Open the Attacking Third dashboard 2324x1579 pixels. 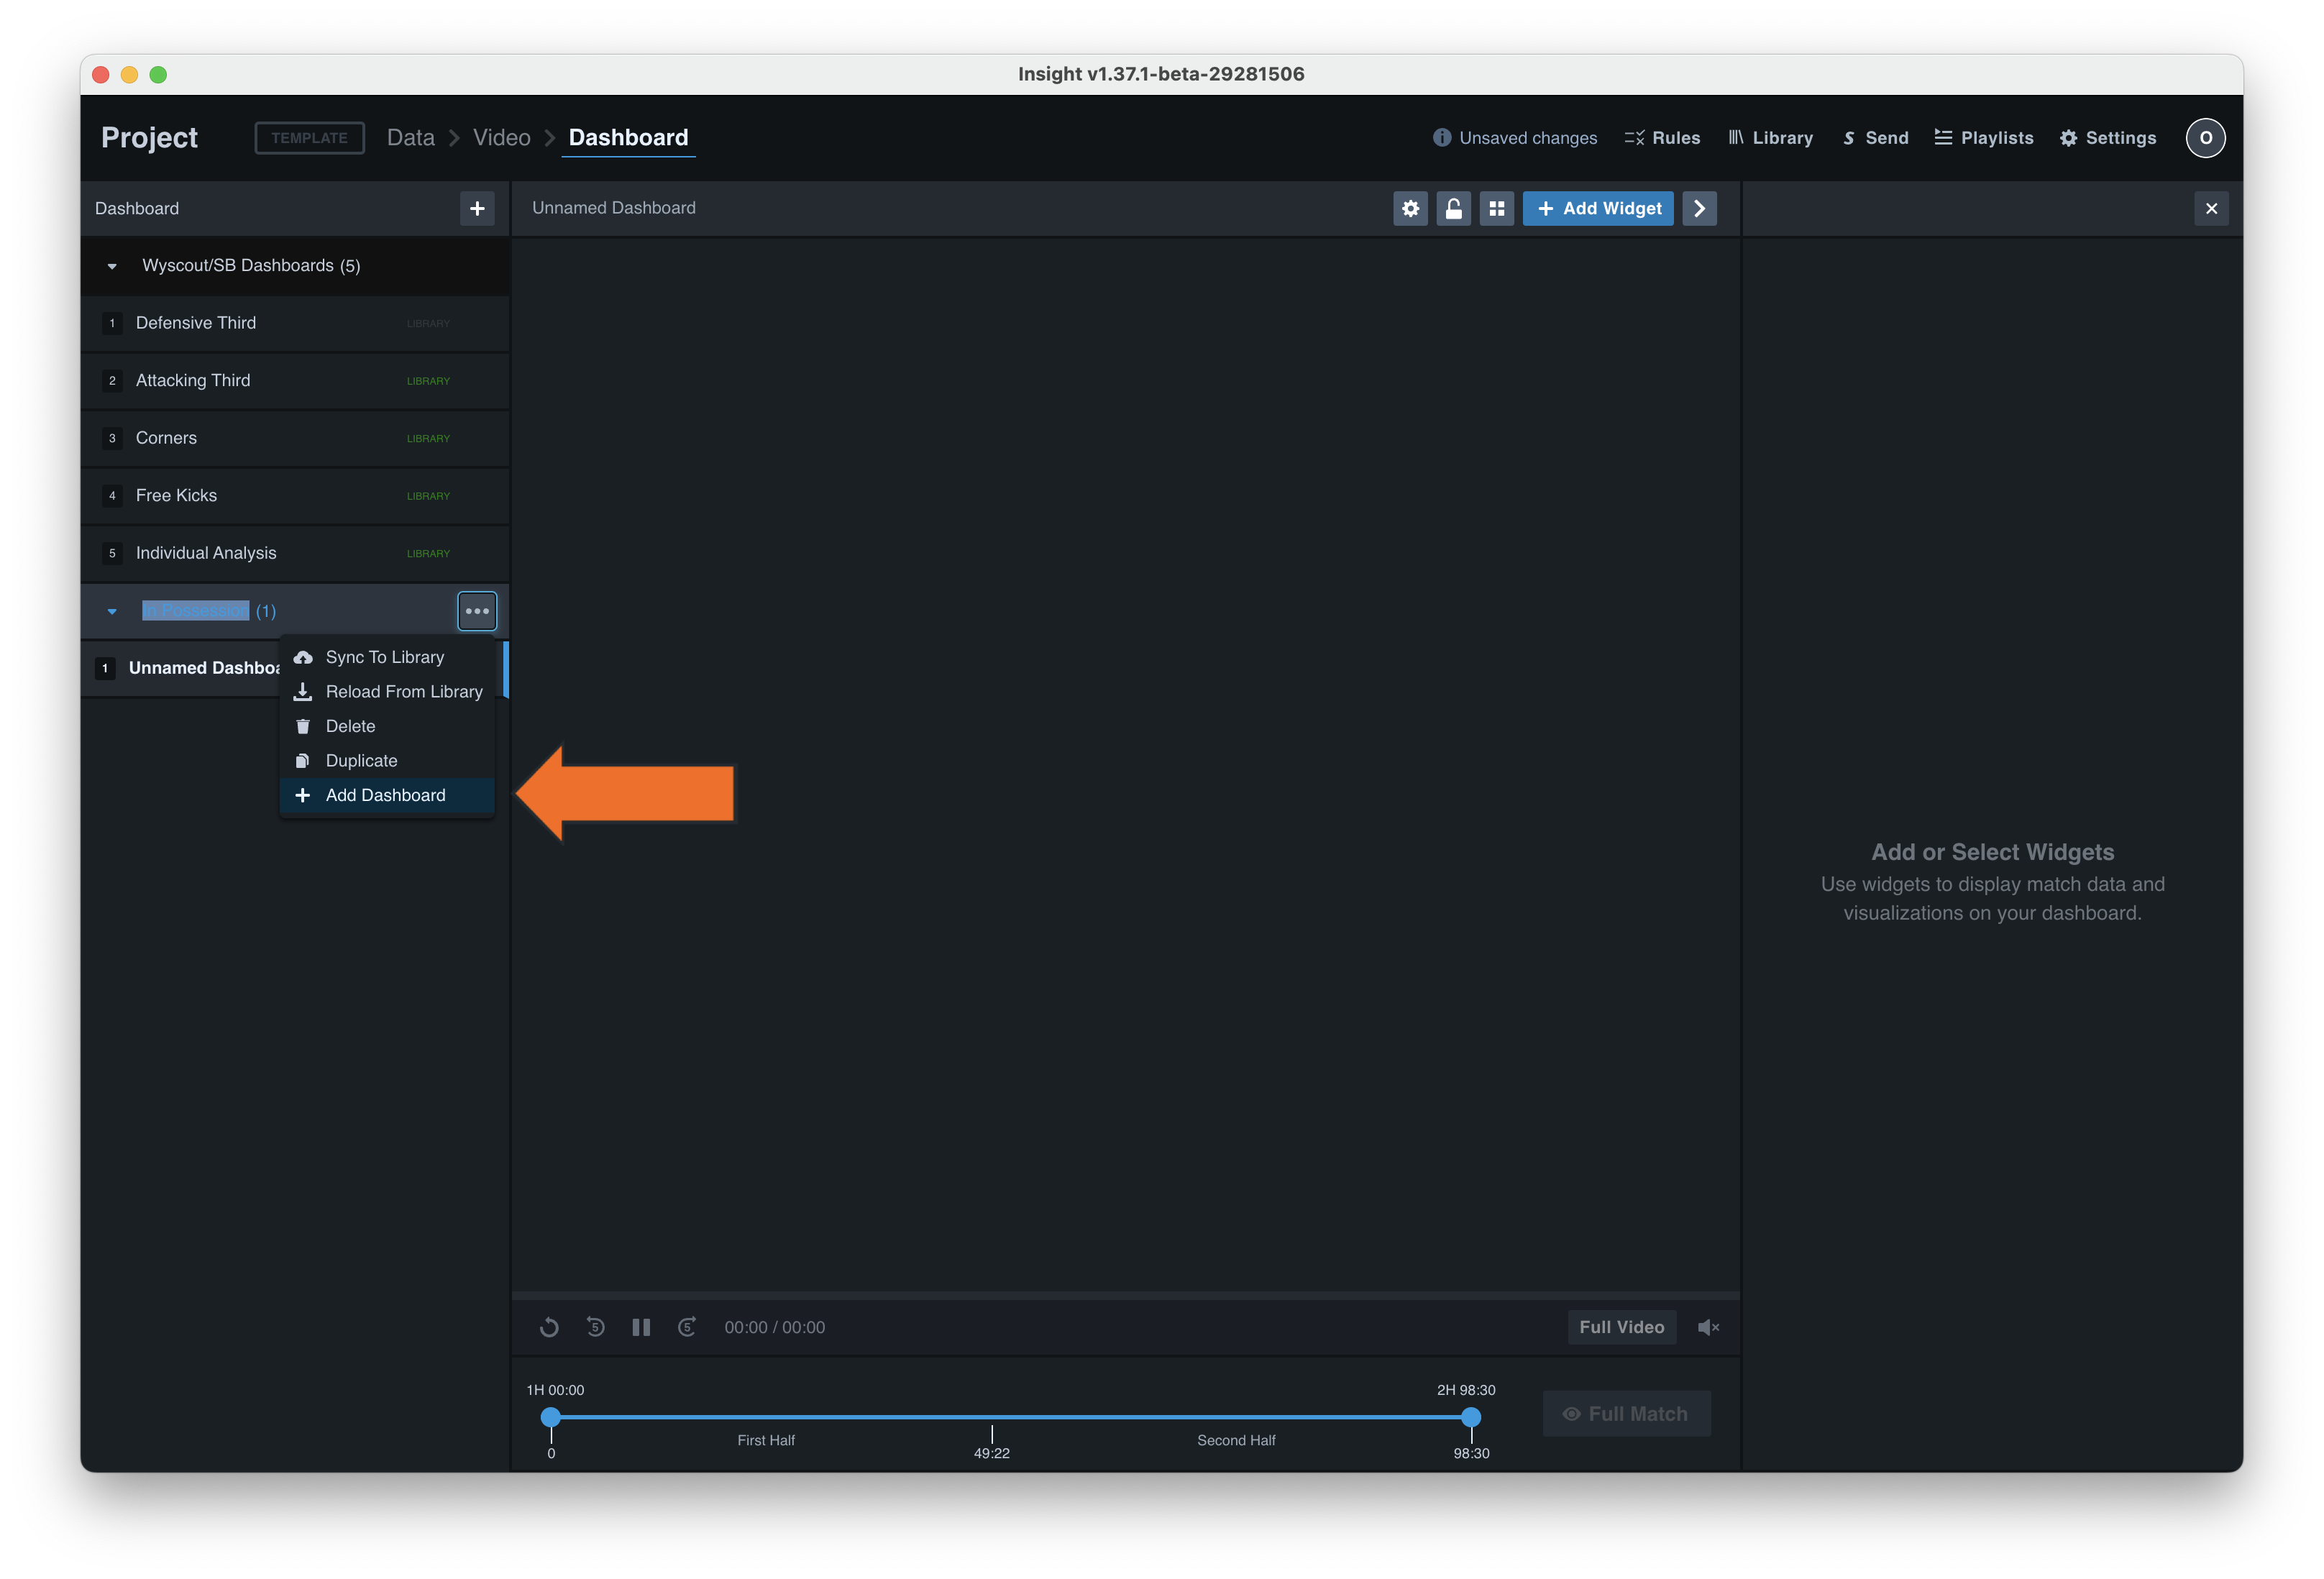click(x=295, y=381)
